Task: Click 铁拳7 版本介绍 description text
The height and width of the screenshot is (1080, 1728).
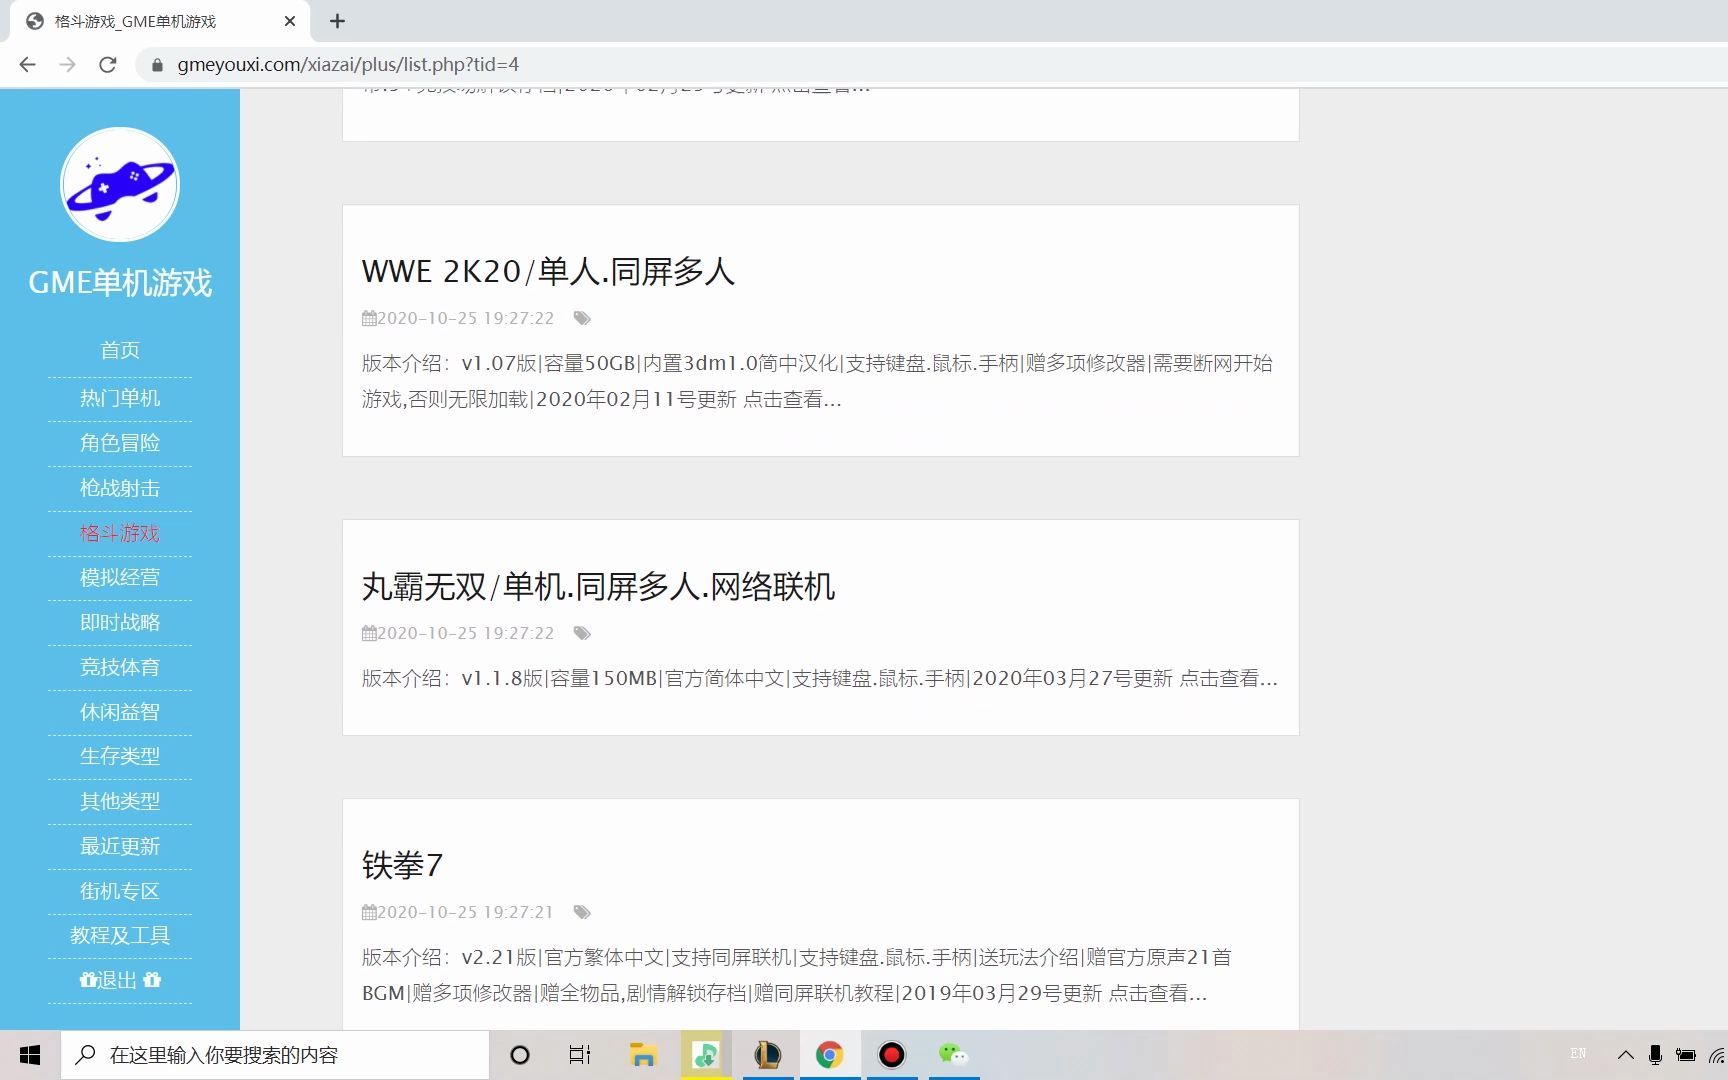Action: point(796,975)
